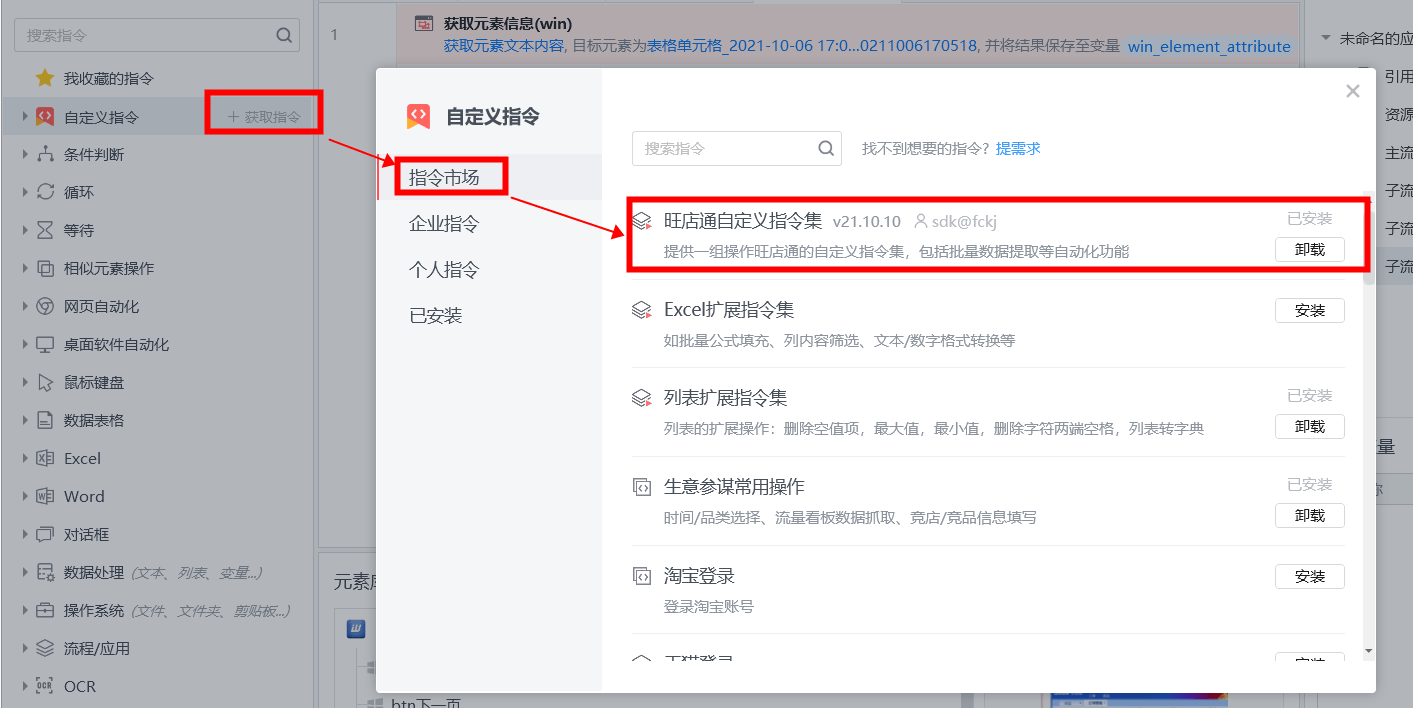Collapse the 未命名的应用 tree arrow
Screen dimensions: 1413x708
(x=1326, y=38)
